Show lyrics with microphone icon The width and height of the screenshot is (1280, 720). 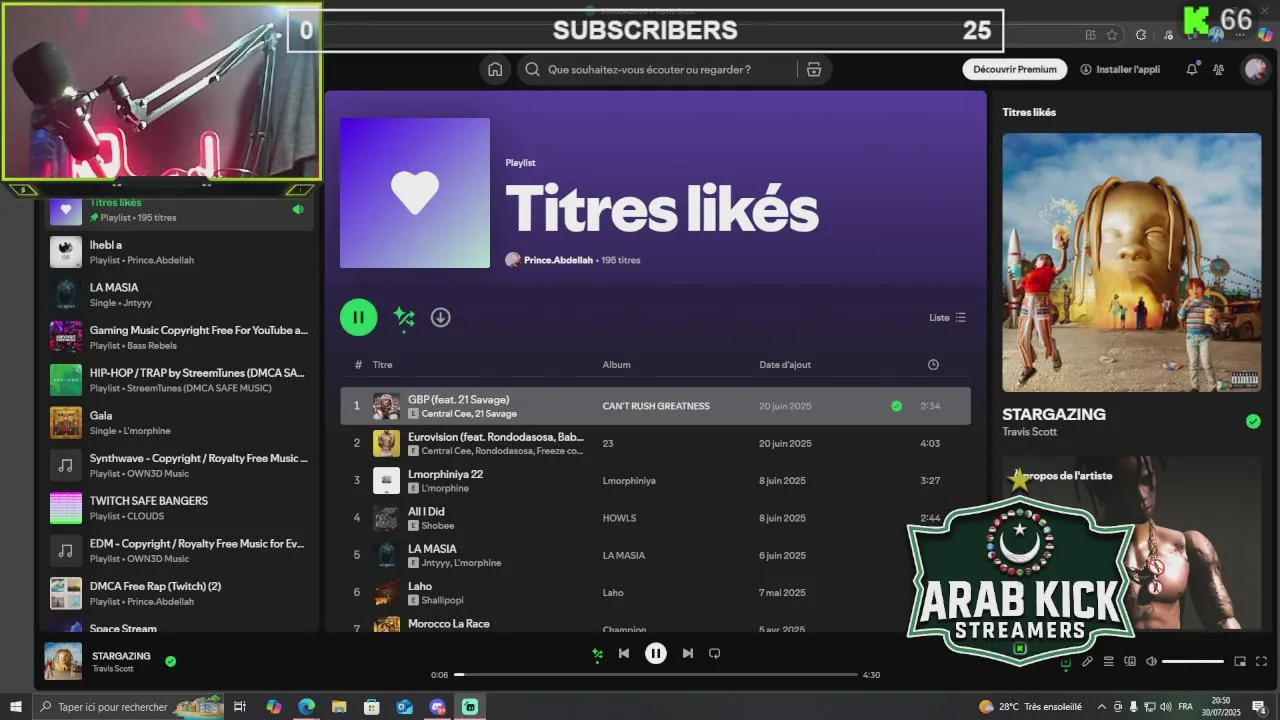tap(1087, 661)
